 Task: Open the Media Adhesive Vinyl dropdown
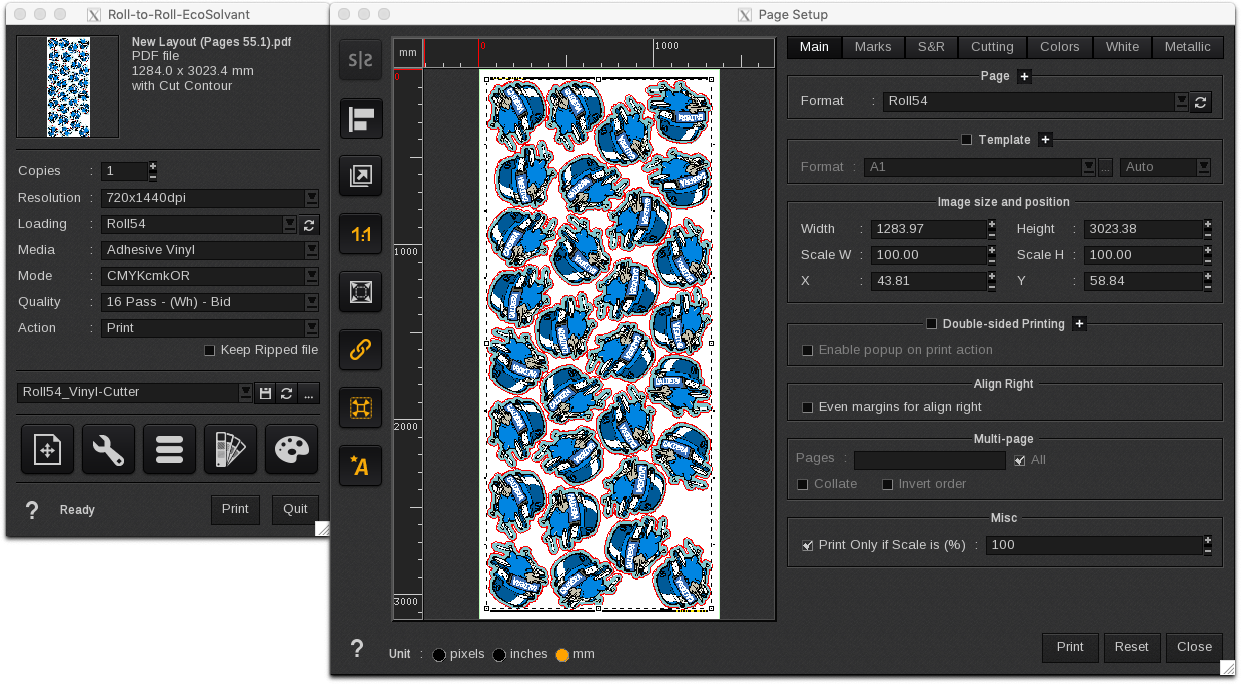[311, 250]
